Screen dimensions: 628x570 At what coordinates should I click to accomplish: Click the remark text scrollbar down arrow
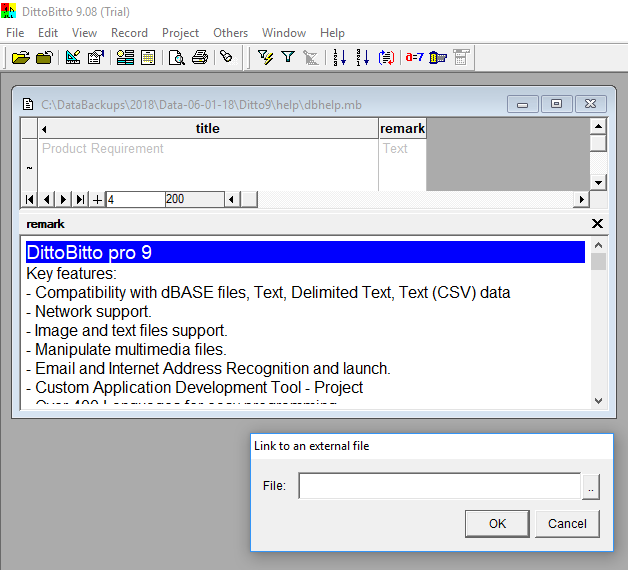(x=598, y=401)
